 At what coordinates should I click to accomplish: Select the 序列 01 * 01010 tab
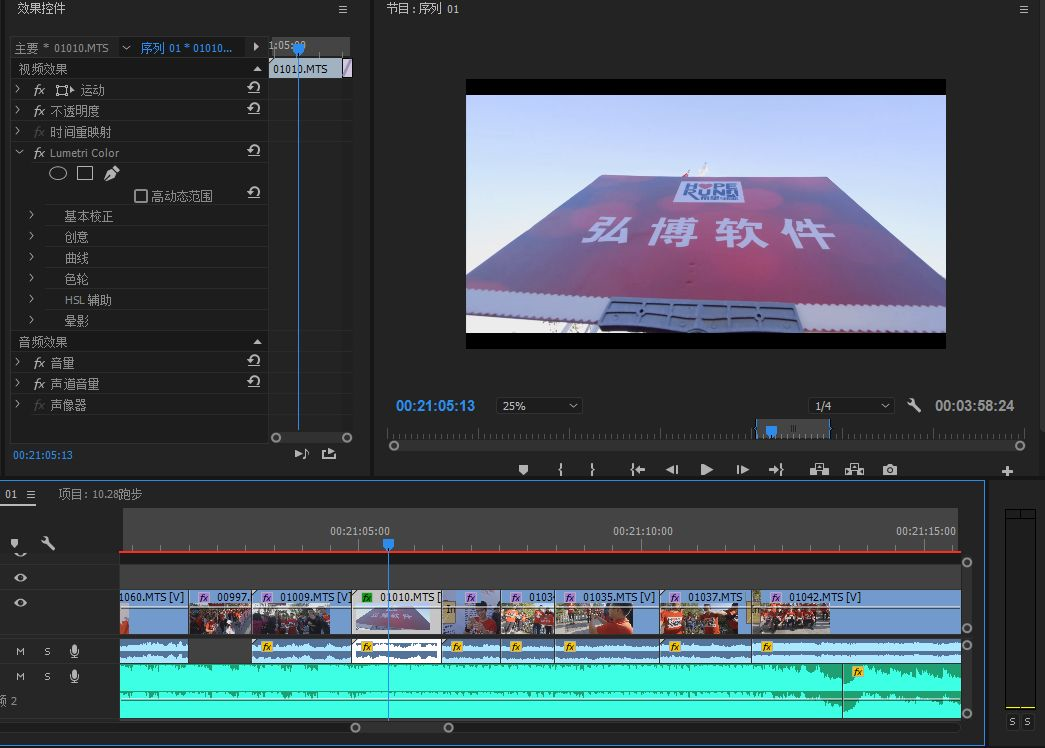[x=187, y=48]
